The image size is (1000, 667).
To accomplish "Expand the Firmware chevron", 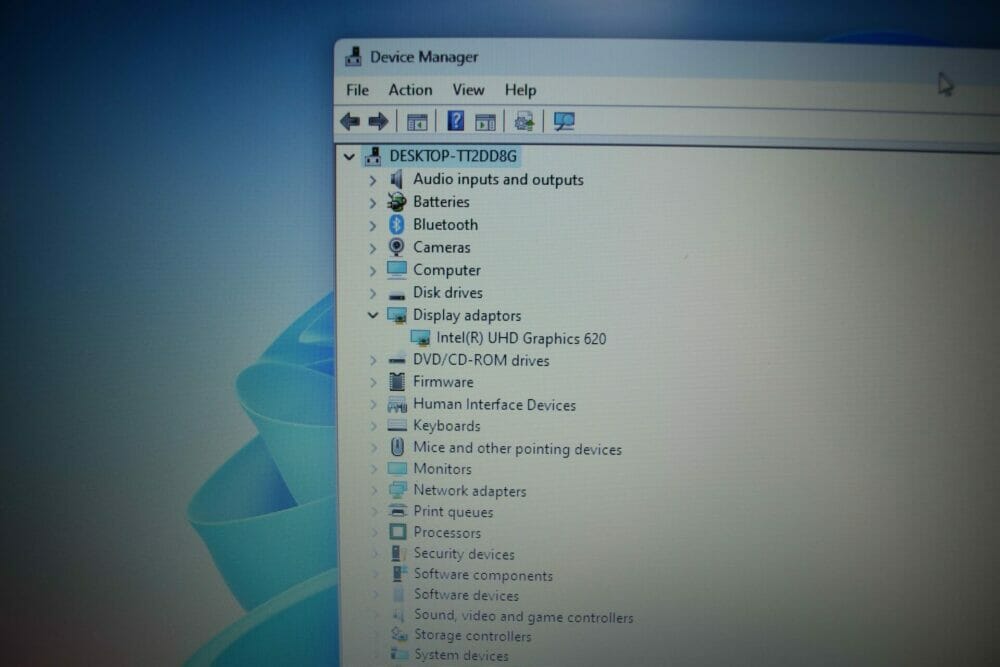I will click(373, 383).
